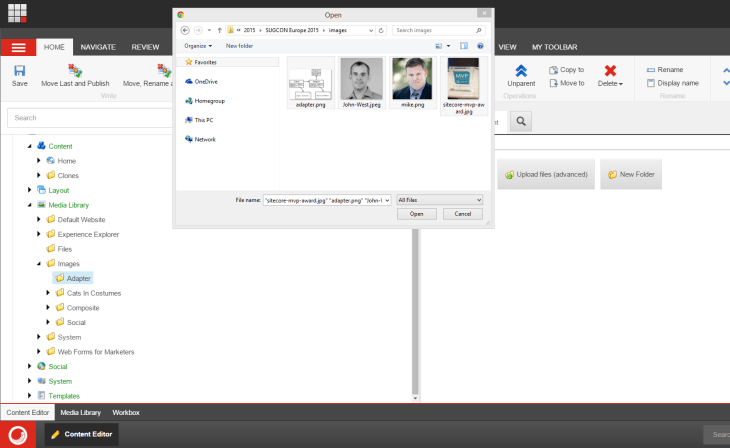Switch to the NAVIGATE ribbon tab
Image resolution: width=730 pixels, height=448 pixels.
click(x=98, y=47)
